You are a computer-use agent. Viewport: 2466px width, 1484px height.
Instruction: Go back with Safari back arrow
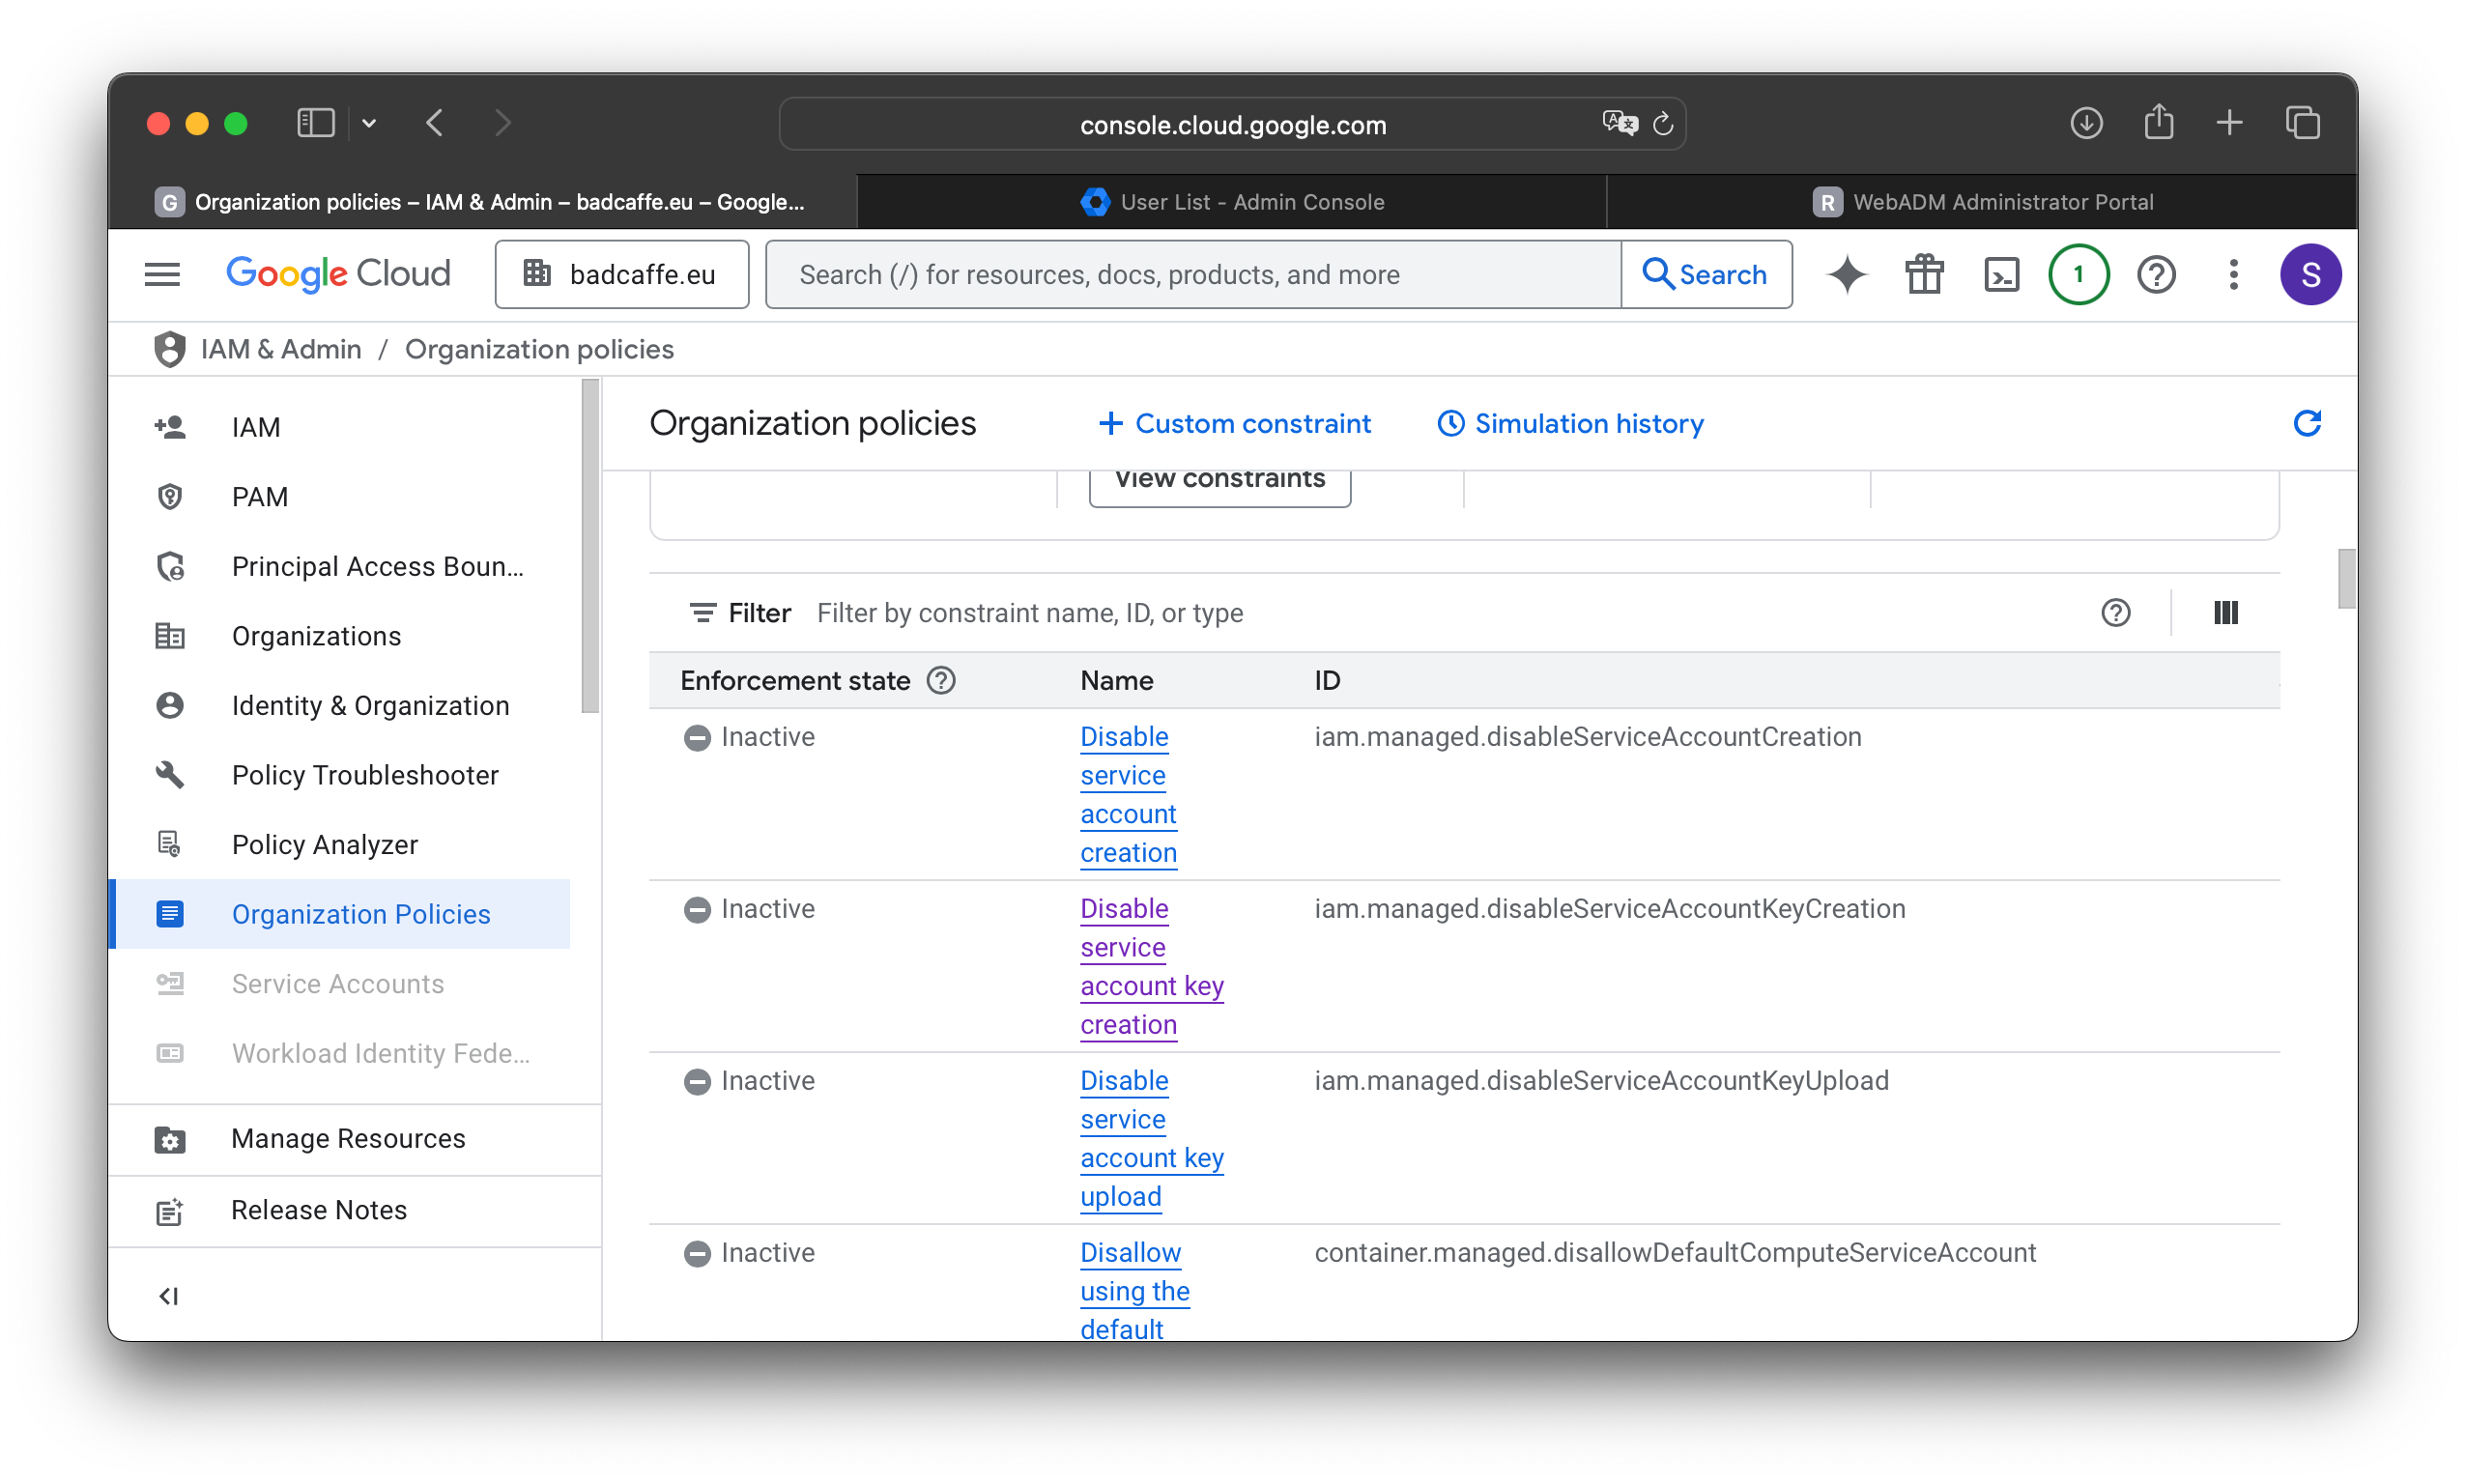434,123
